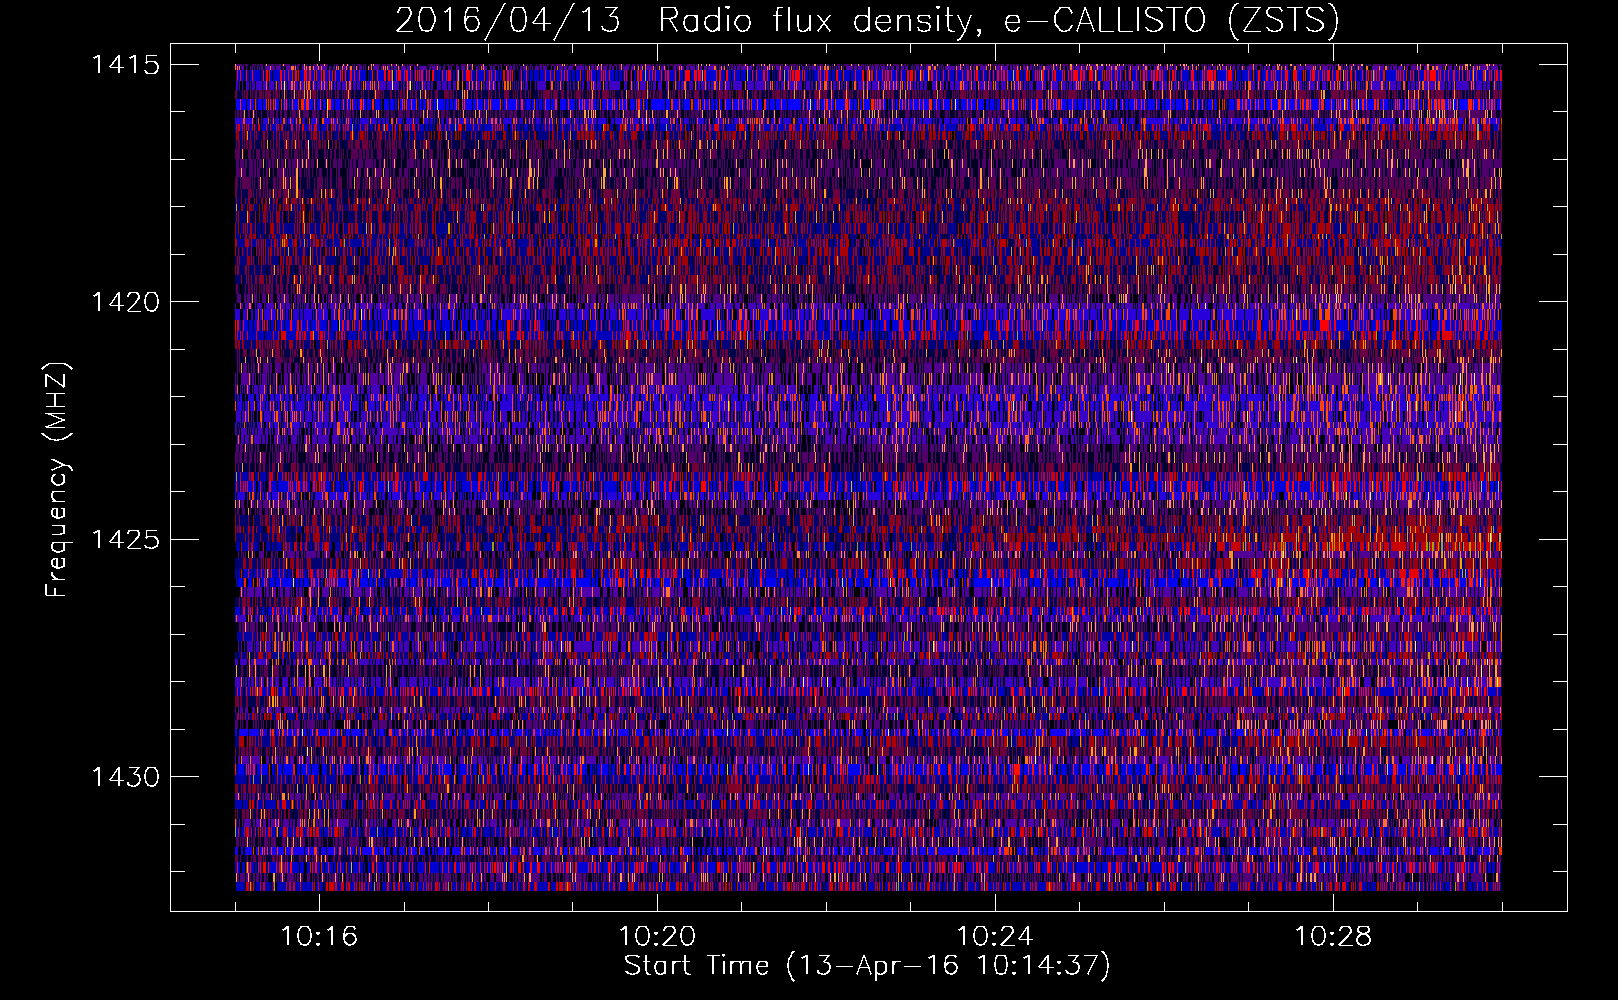This screenshot has width=1618, height=1000.
Task: Click the 10:16 time tick label
Action: coord(319,937)
